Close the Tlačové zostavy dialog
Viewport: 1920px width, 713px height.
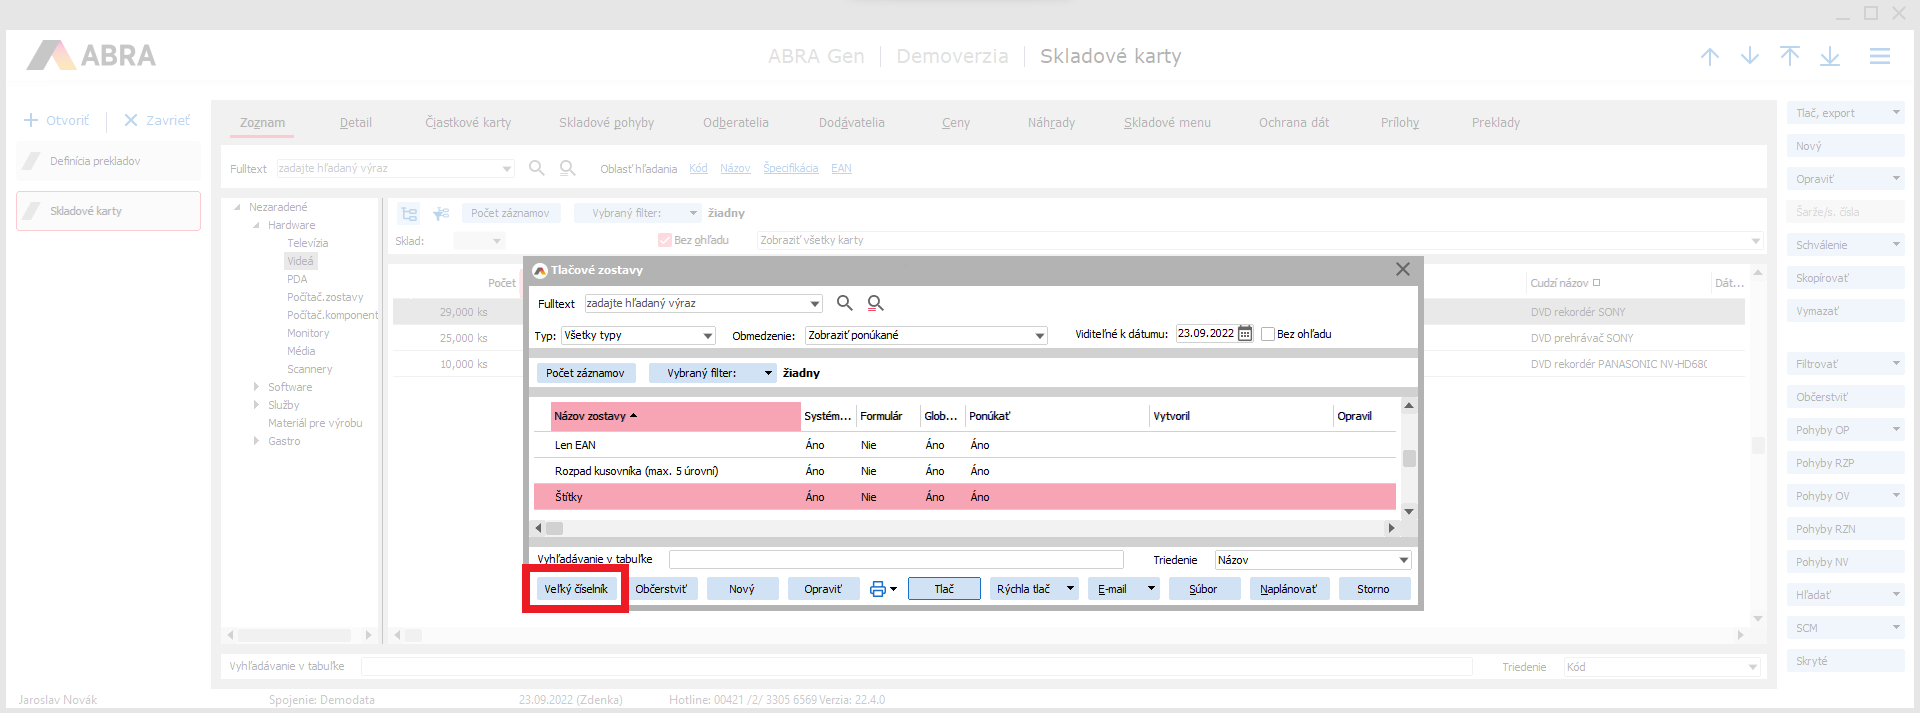pos(1402,269)
